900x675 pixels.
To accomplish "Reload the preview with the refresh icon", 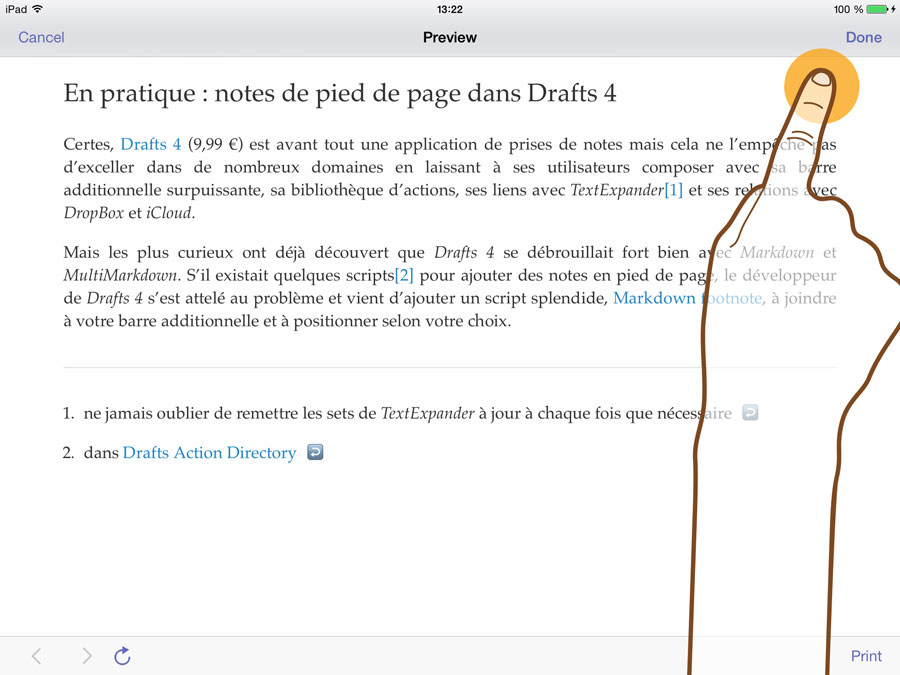I will coord(122,655).
